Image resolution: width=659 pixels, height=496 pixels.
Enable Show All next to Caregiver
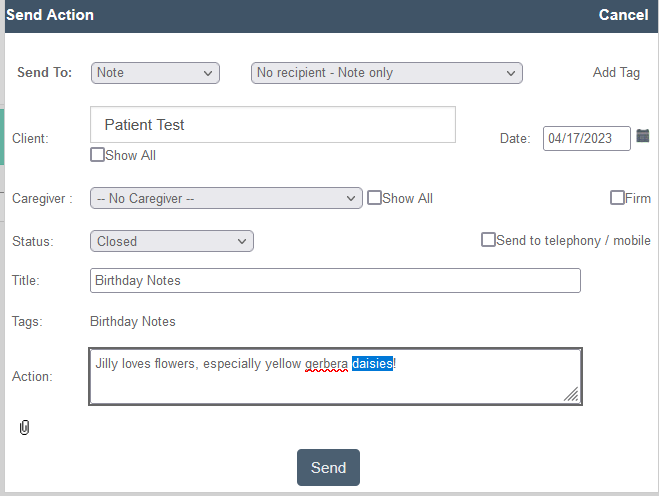click(x=374, y=198)
